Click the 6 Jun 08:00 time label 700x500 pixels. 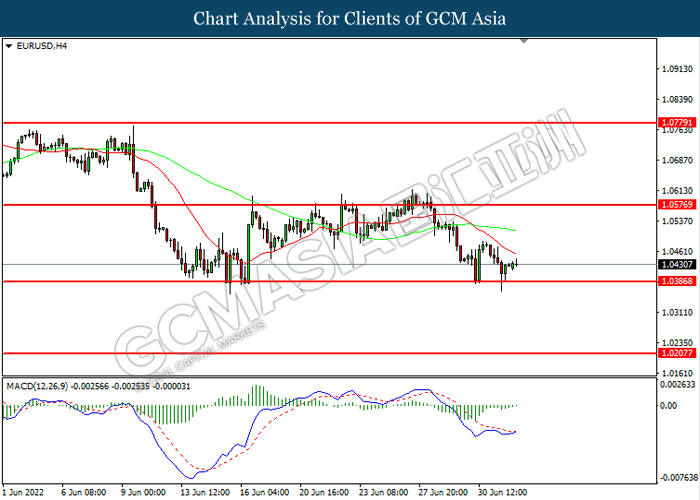83,492
